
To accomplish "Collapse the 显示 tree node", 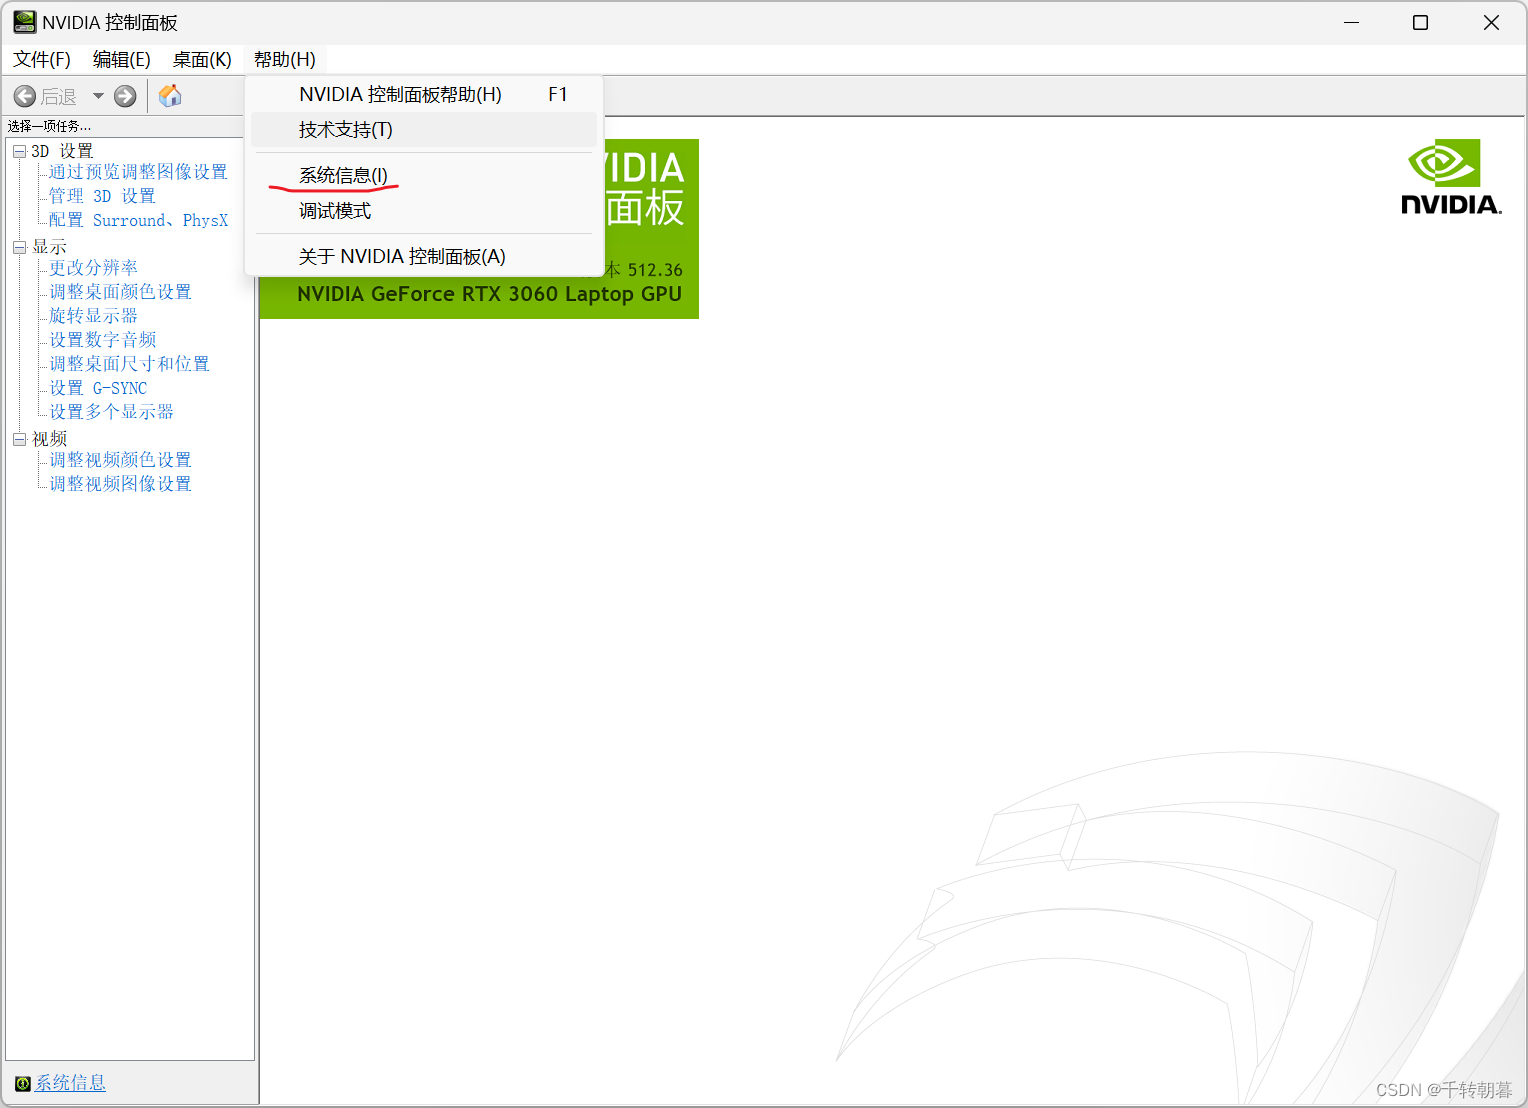I will [x=19, y=247].
